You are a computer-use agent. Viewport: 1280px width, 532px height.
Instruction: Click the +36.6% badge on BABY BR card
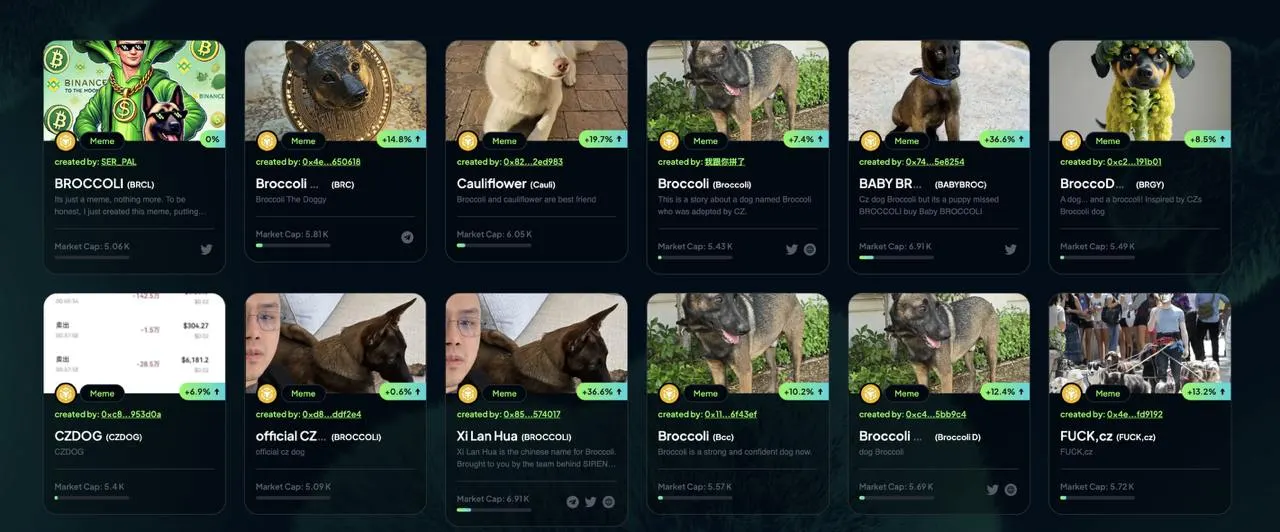tap(1004, 140)
